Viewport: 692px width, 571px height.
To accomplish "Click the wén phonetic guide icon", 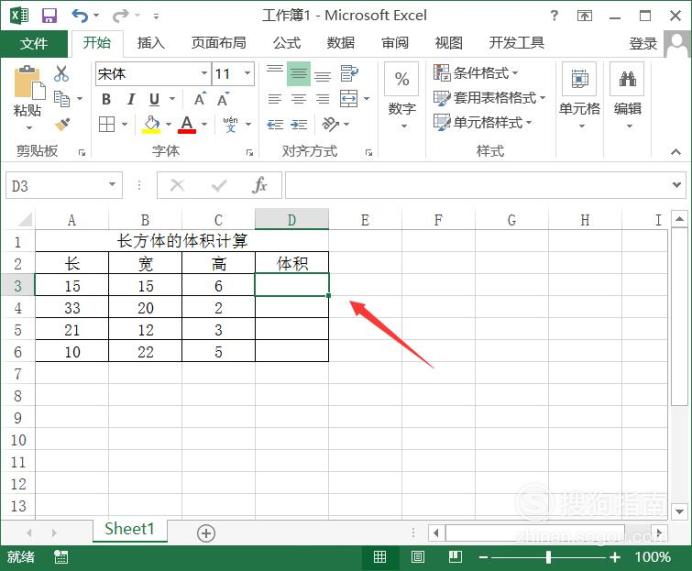I will click(x=230, y=124).
